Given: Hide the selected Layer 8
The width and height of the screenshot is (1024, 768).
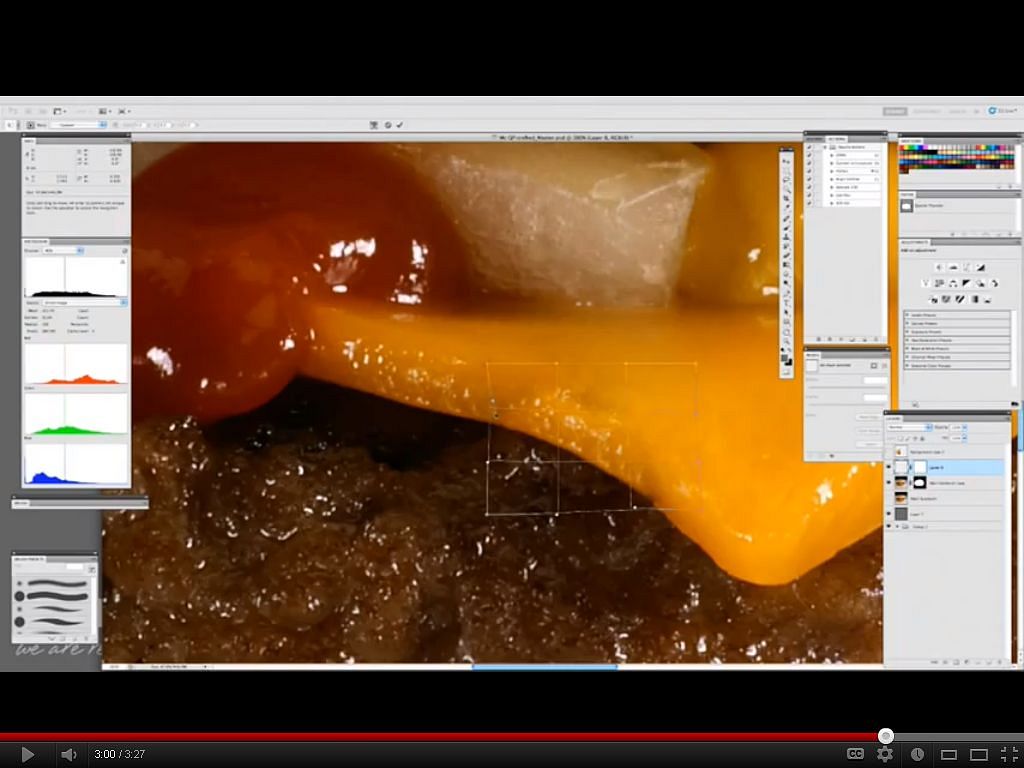Looking at the screenshot, I should pos(888,467).
